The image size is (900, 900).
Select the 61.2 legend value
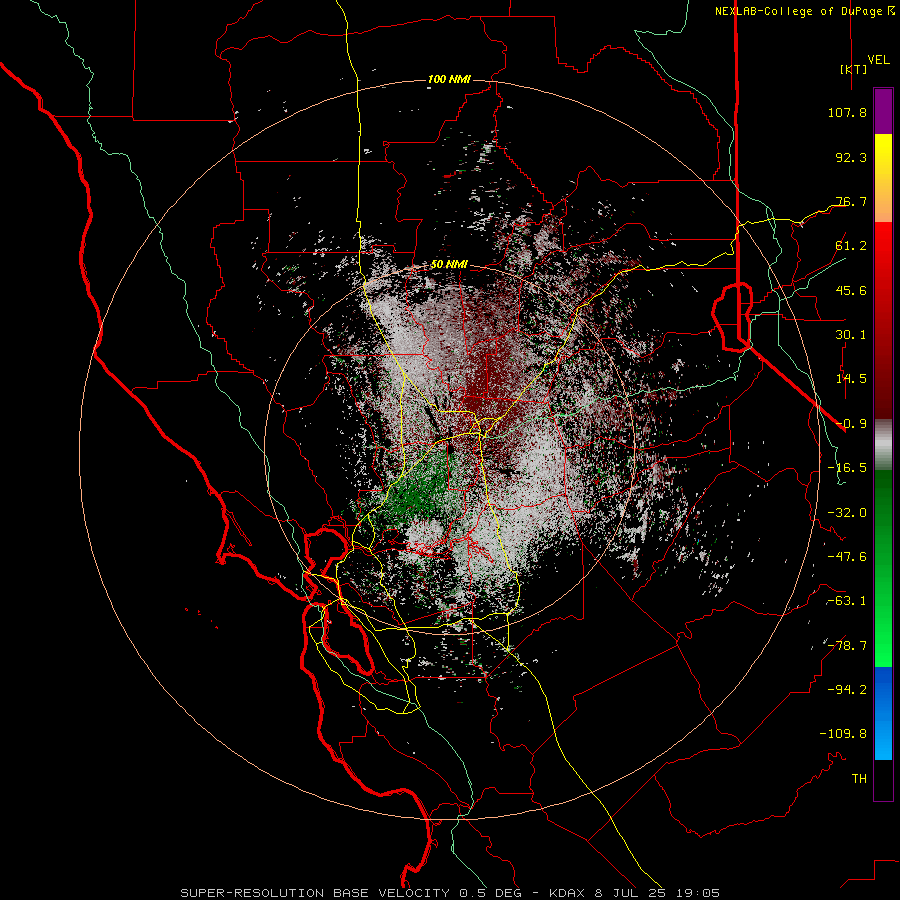tap(851, 246)
